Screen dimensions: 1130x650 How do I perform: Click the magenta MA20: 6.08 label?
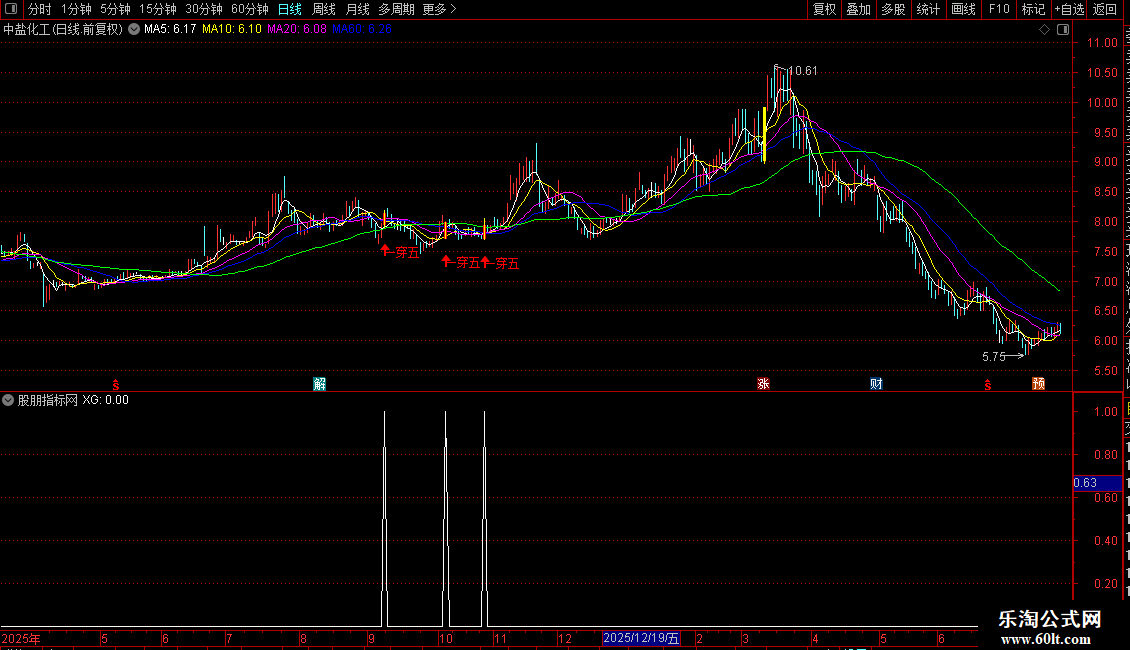297,29
